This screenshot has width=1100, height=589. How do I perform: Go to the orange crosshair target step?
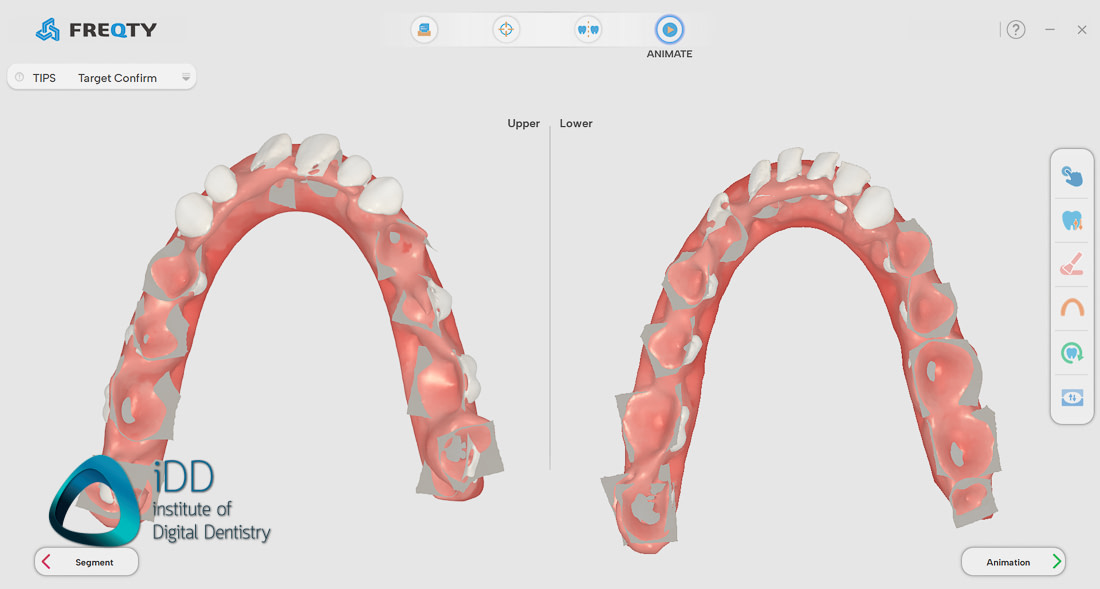[506, 30]
